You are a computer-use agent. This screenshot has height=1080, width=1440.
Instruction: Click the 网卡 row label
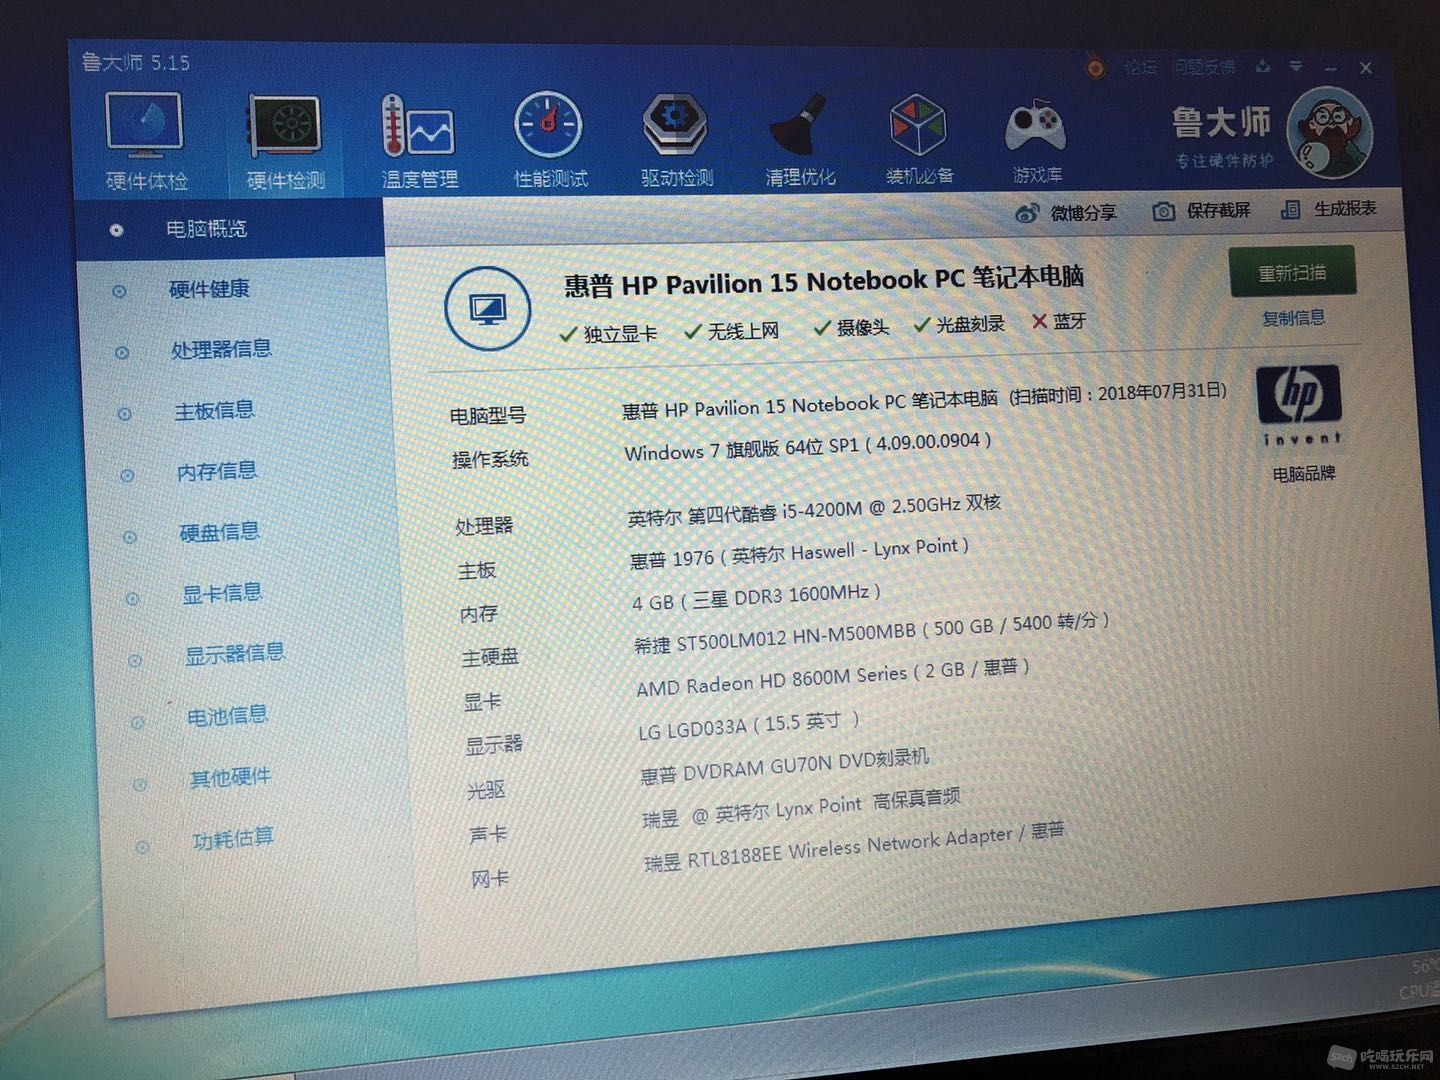click(490, 879)
